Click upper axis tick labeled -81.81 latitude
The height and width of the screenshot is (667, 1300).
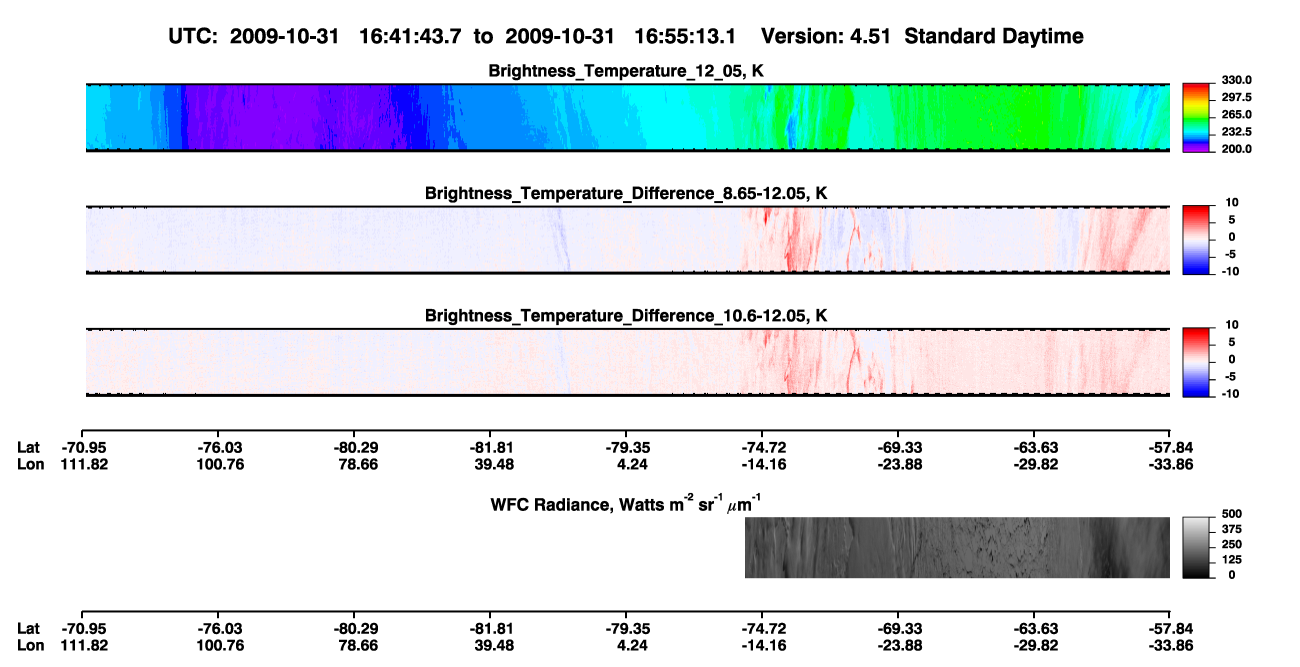(492, 447)
